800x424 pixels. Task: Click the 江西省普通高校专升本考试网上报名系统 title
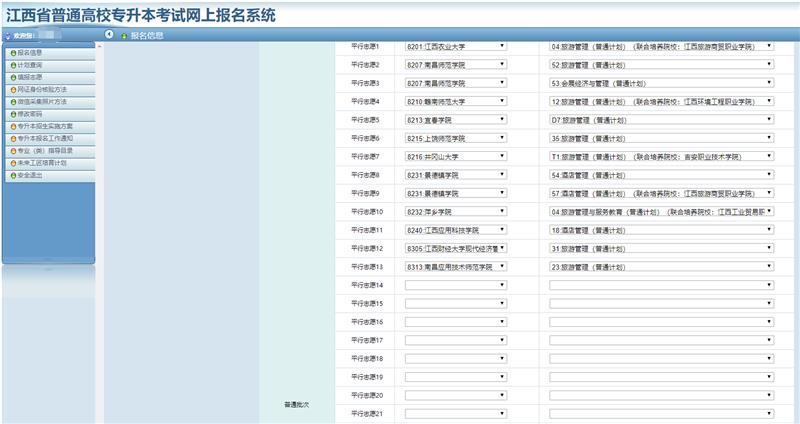click(x=141, y=15)
